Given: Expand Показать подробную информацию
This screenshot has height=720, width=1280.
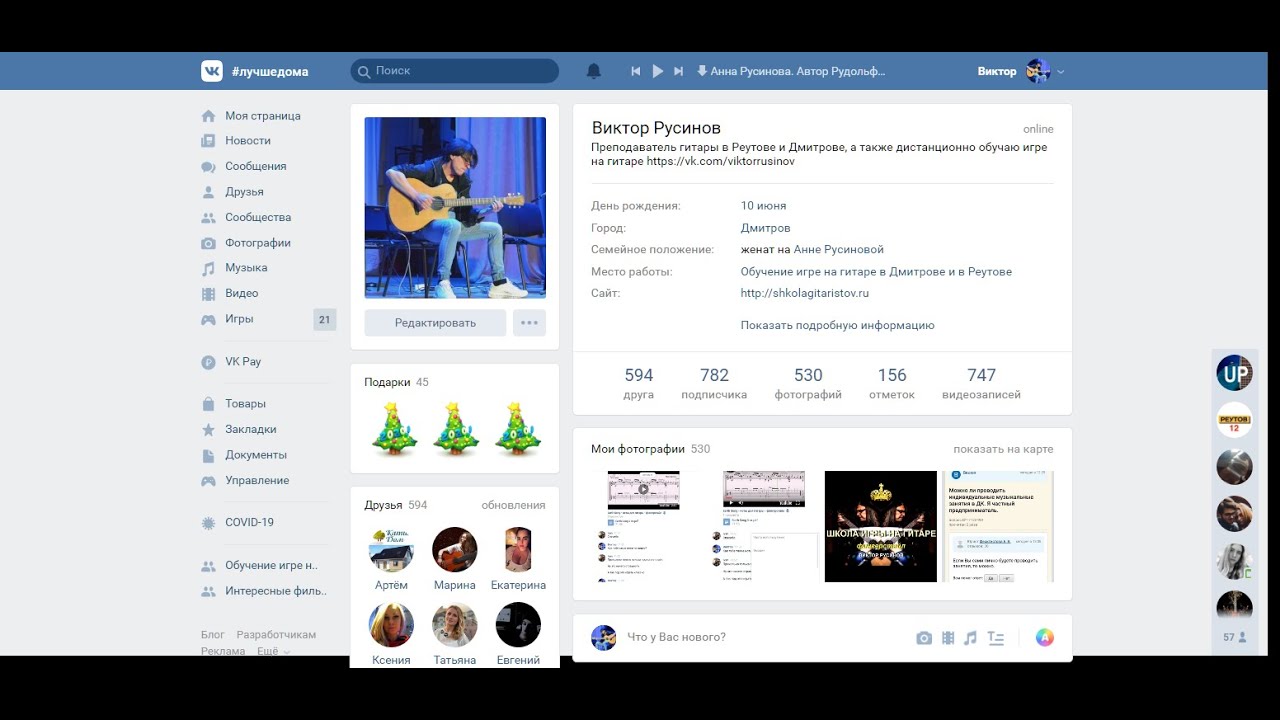Looking at the screenshot, I should [837, 325].
